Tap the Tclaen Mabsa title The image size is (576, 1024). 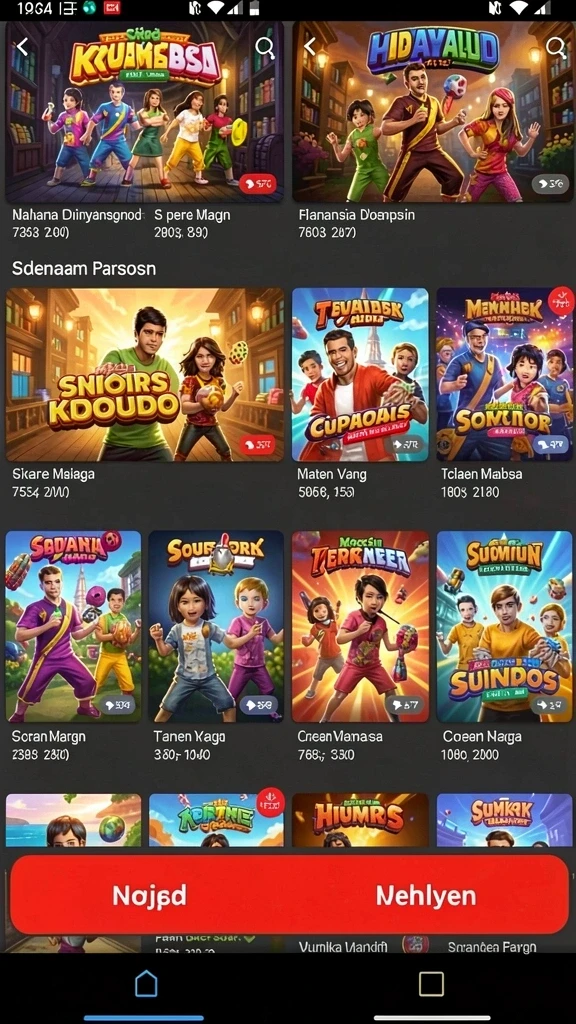[482, 474]
